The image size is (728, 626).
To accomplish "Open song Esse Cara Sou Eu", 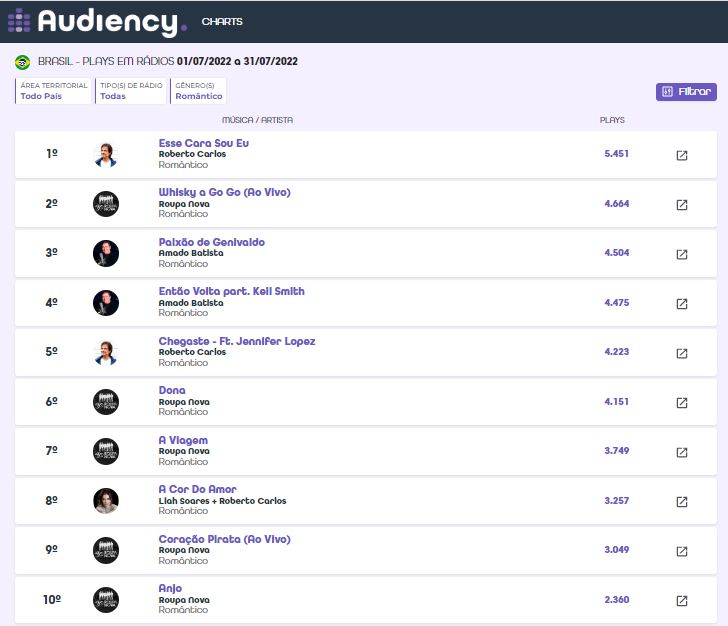I will (204, 143).
